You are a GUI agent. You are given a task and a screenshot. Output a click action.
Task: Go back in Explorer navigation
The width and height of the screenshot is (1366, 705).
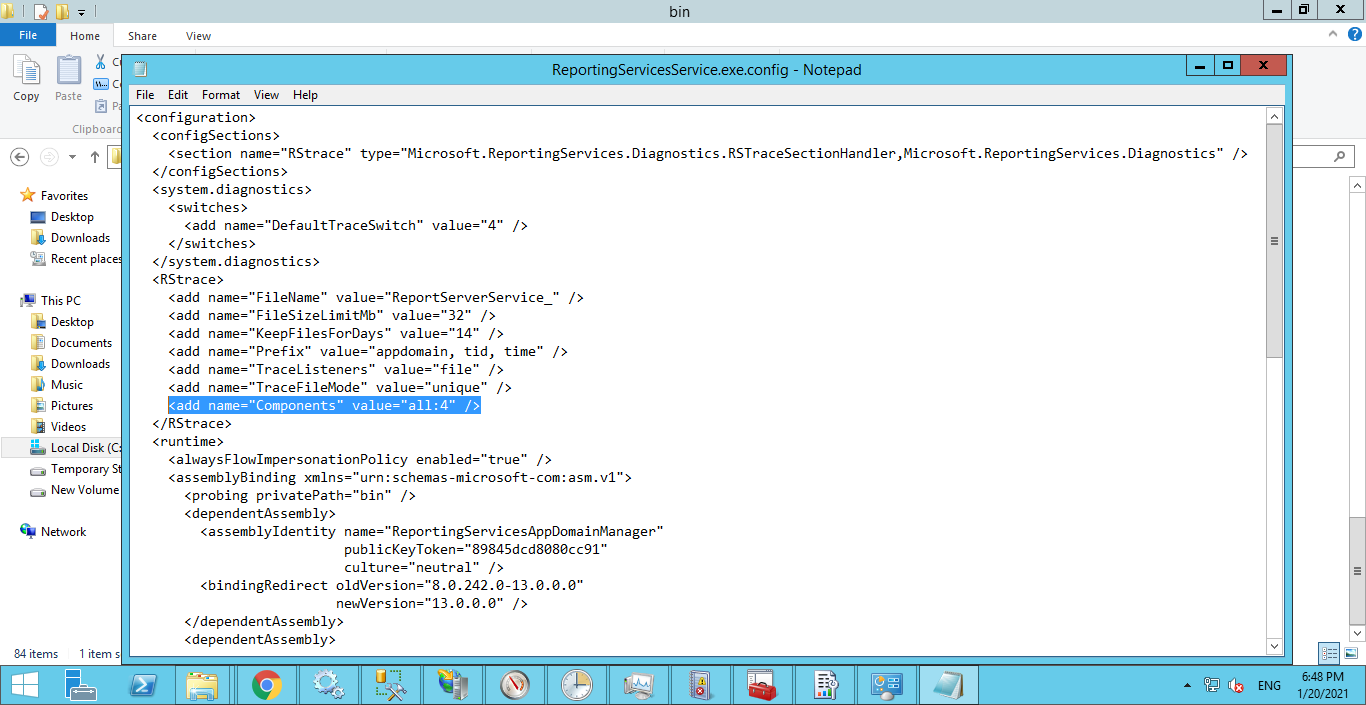point(19,157)
